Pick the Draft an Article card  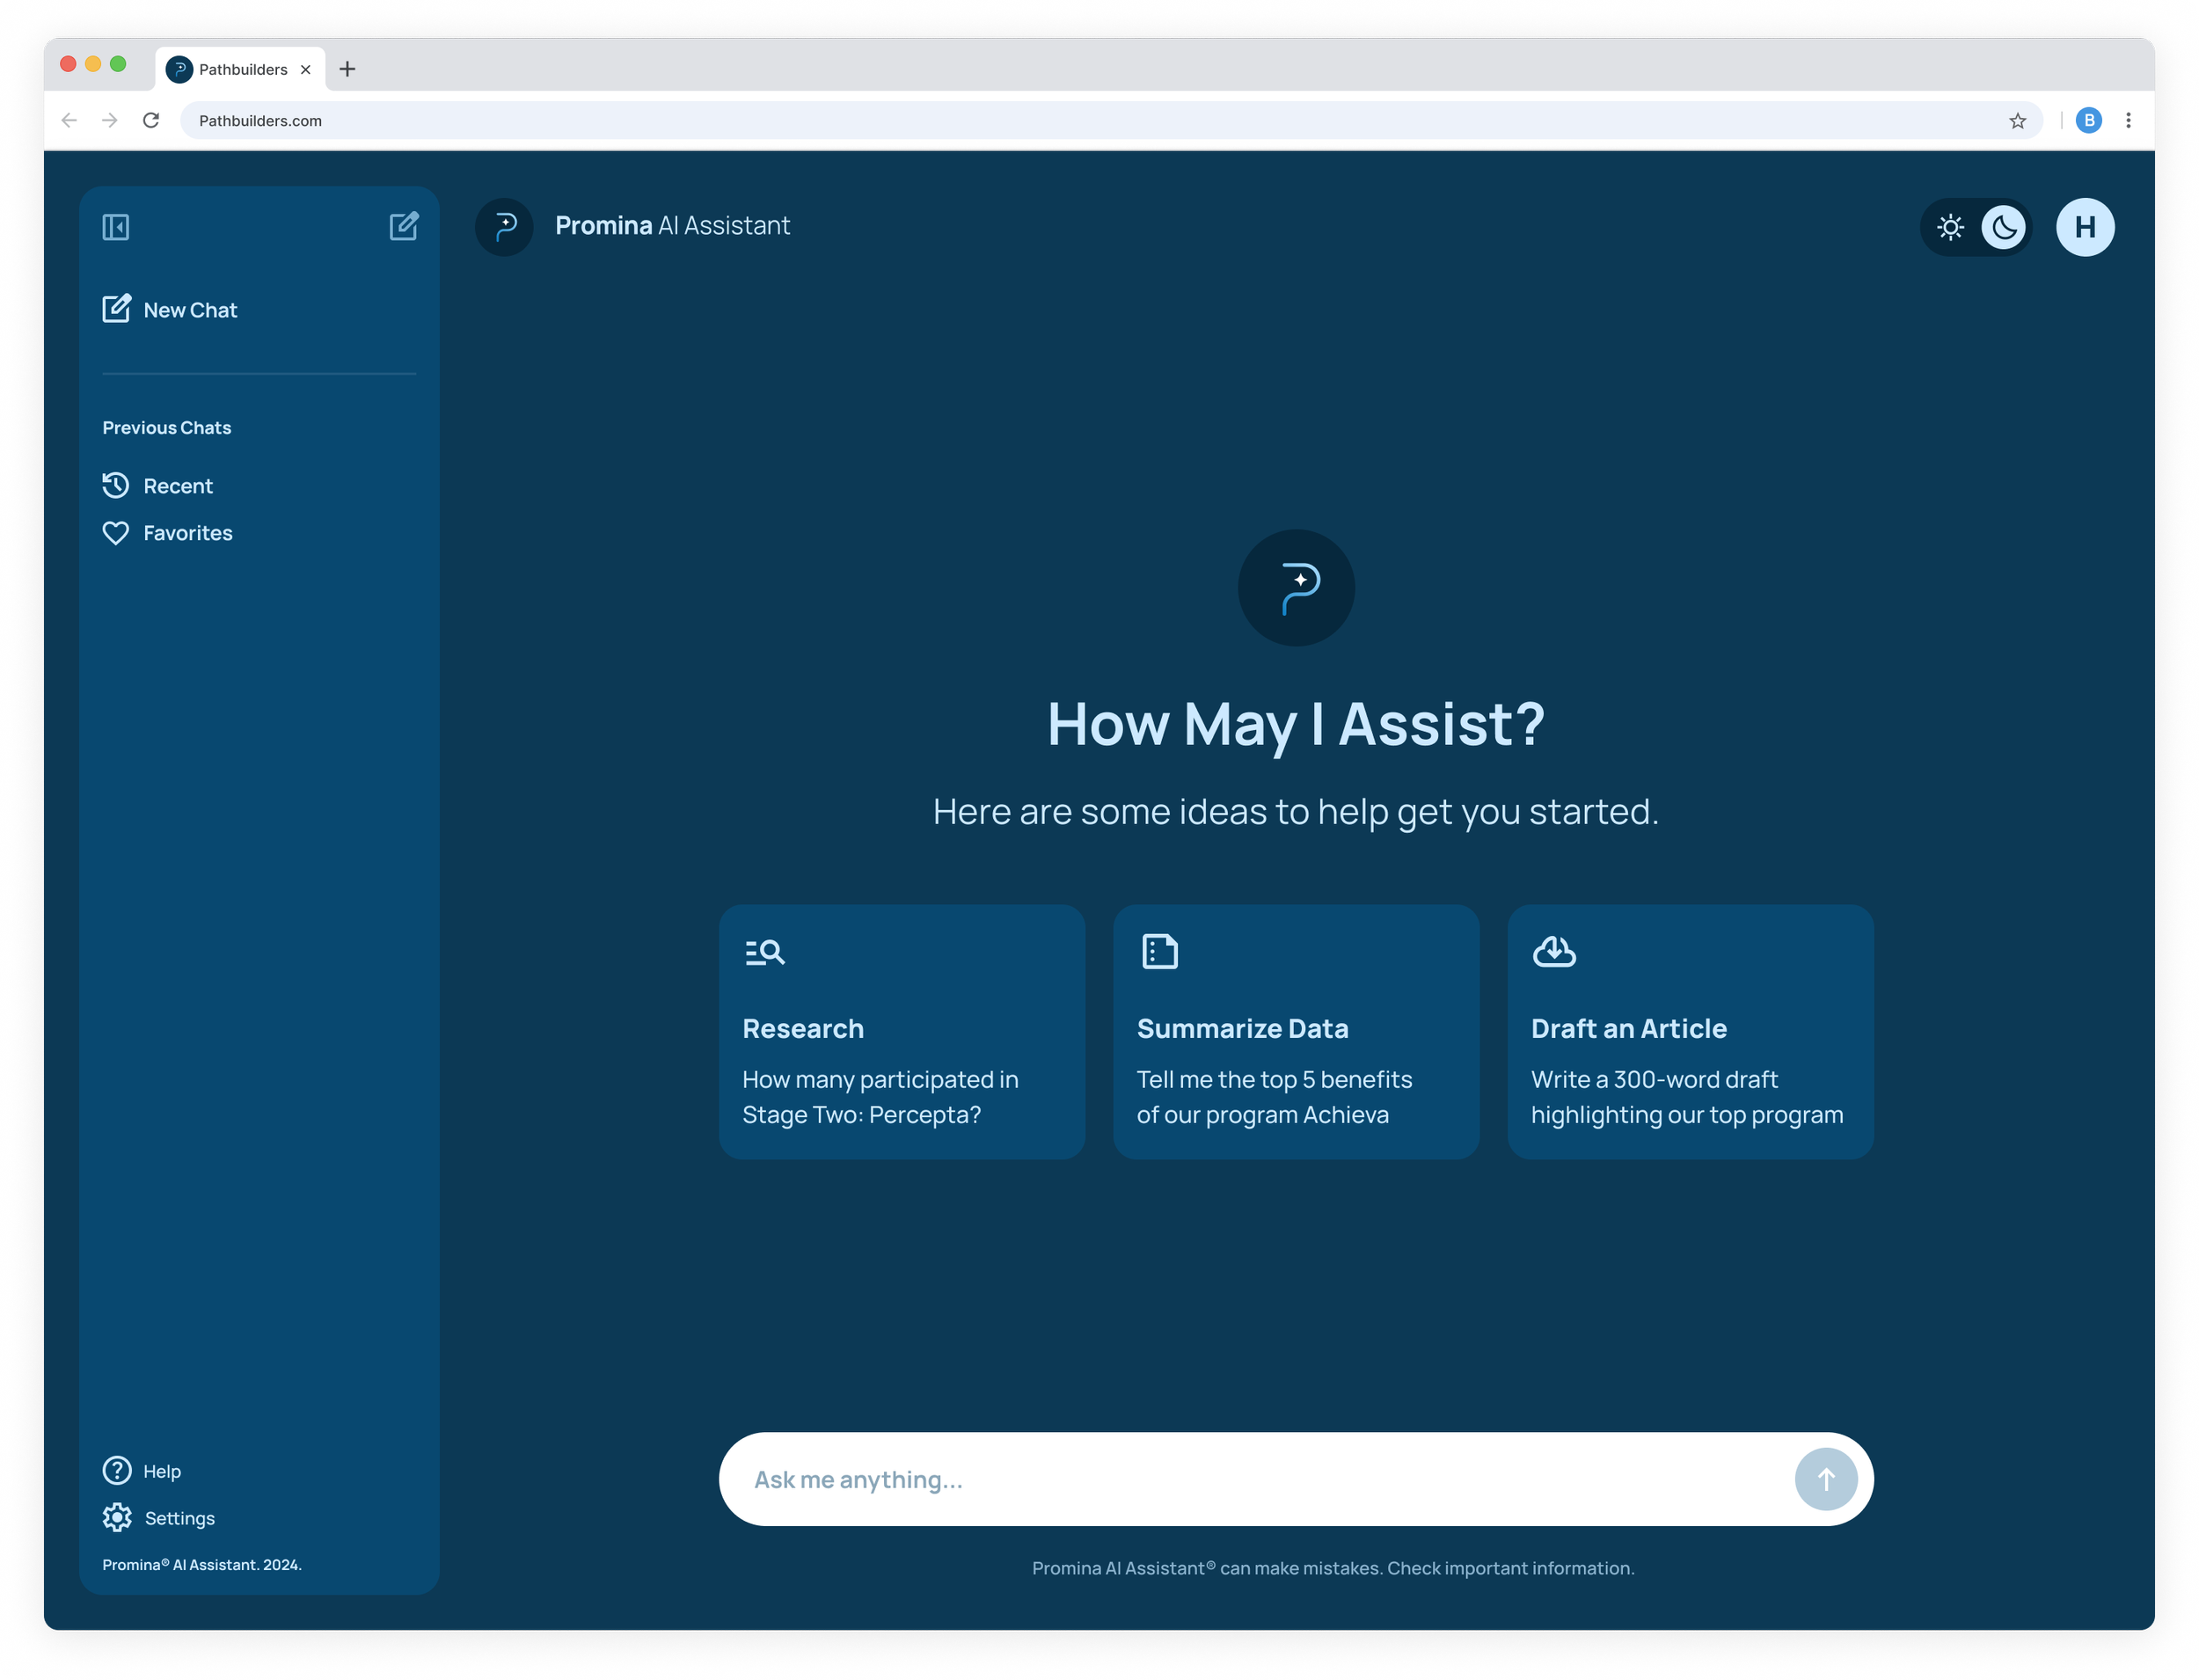click(1690, 1032)
